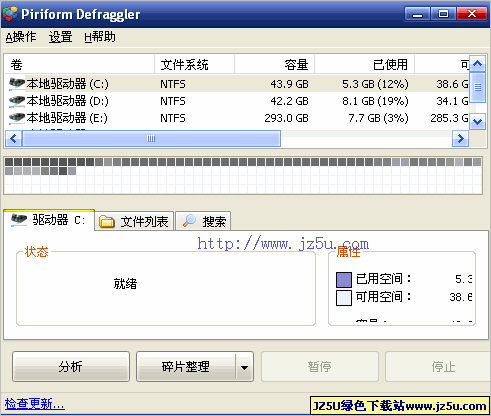
Task: Click the drive list scroll down arrow
Action: 477,122
